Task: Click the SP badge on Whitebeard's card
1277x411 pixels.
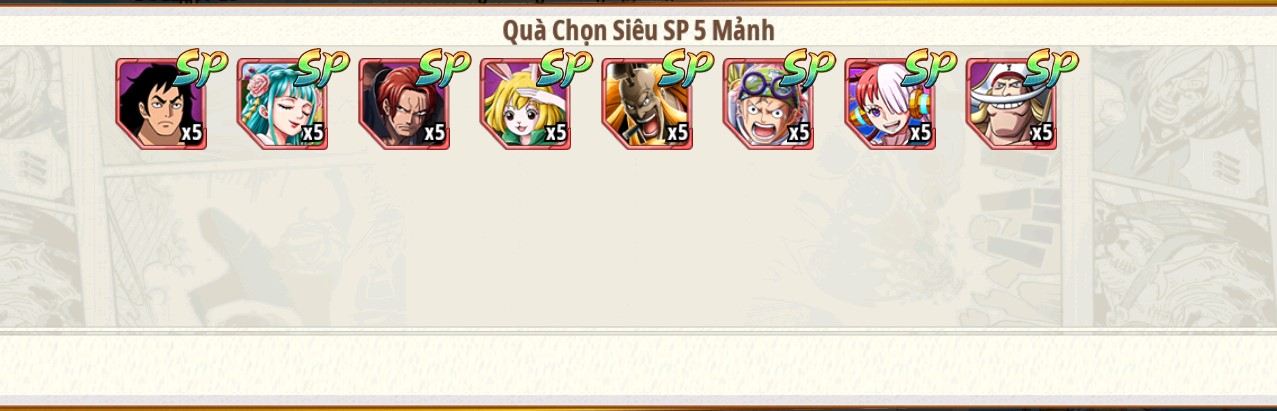Action: point(1051,68)
